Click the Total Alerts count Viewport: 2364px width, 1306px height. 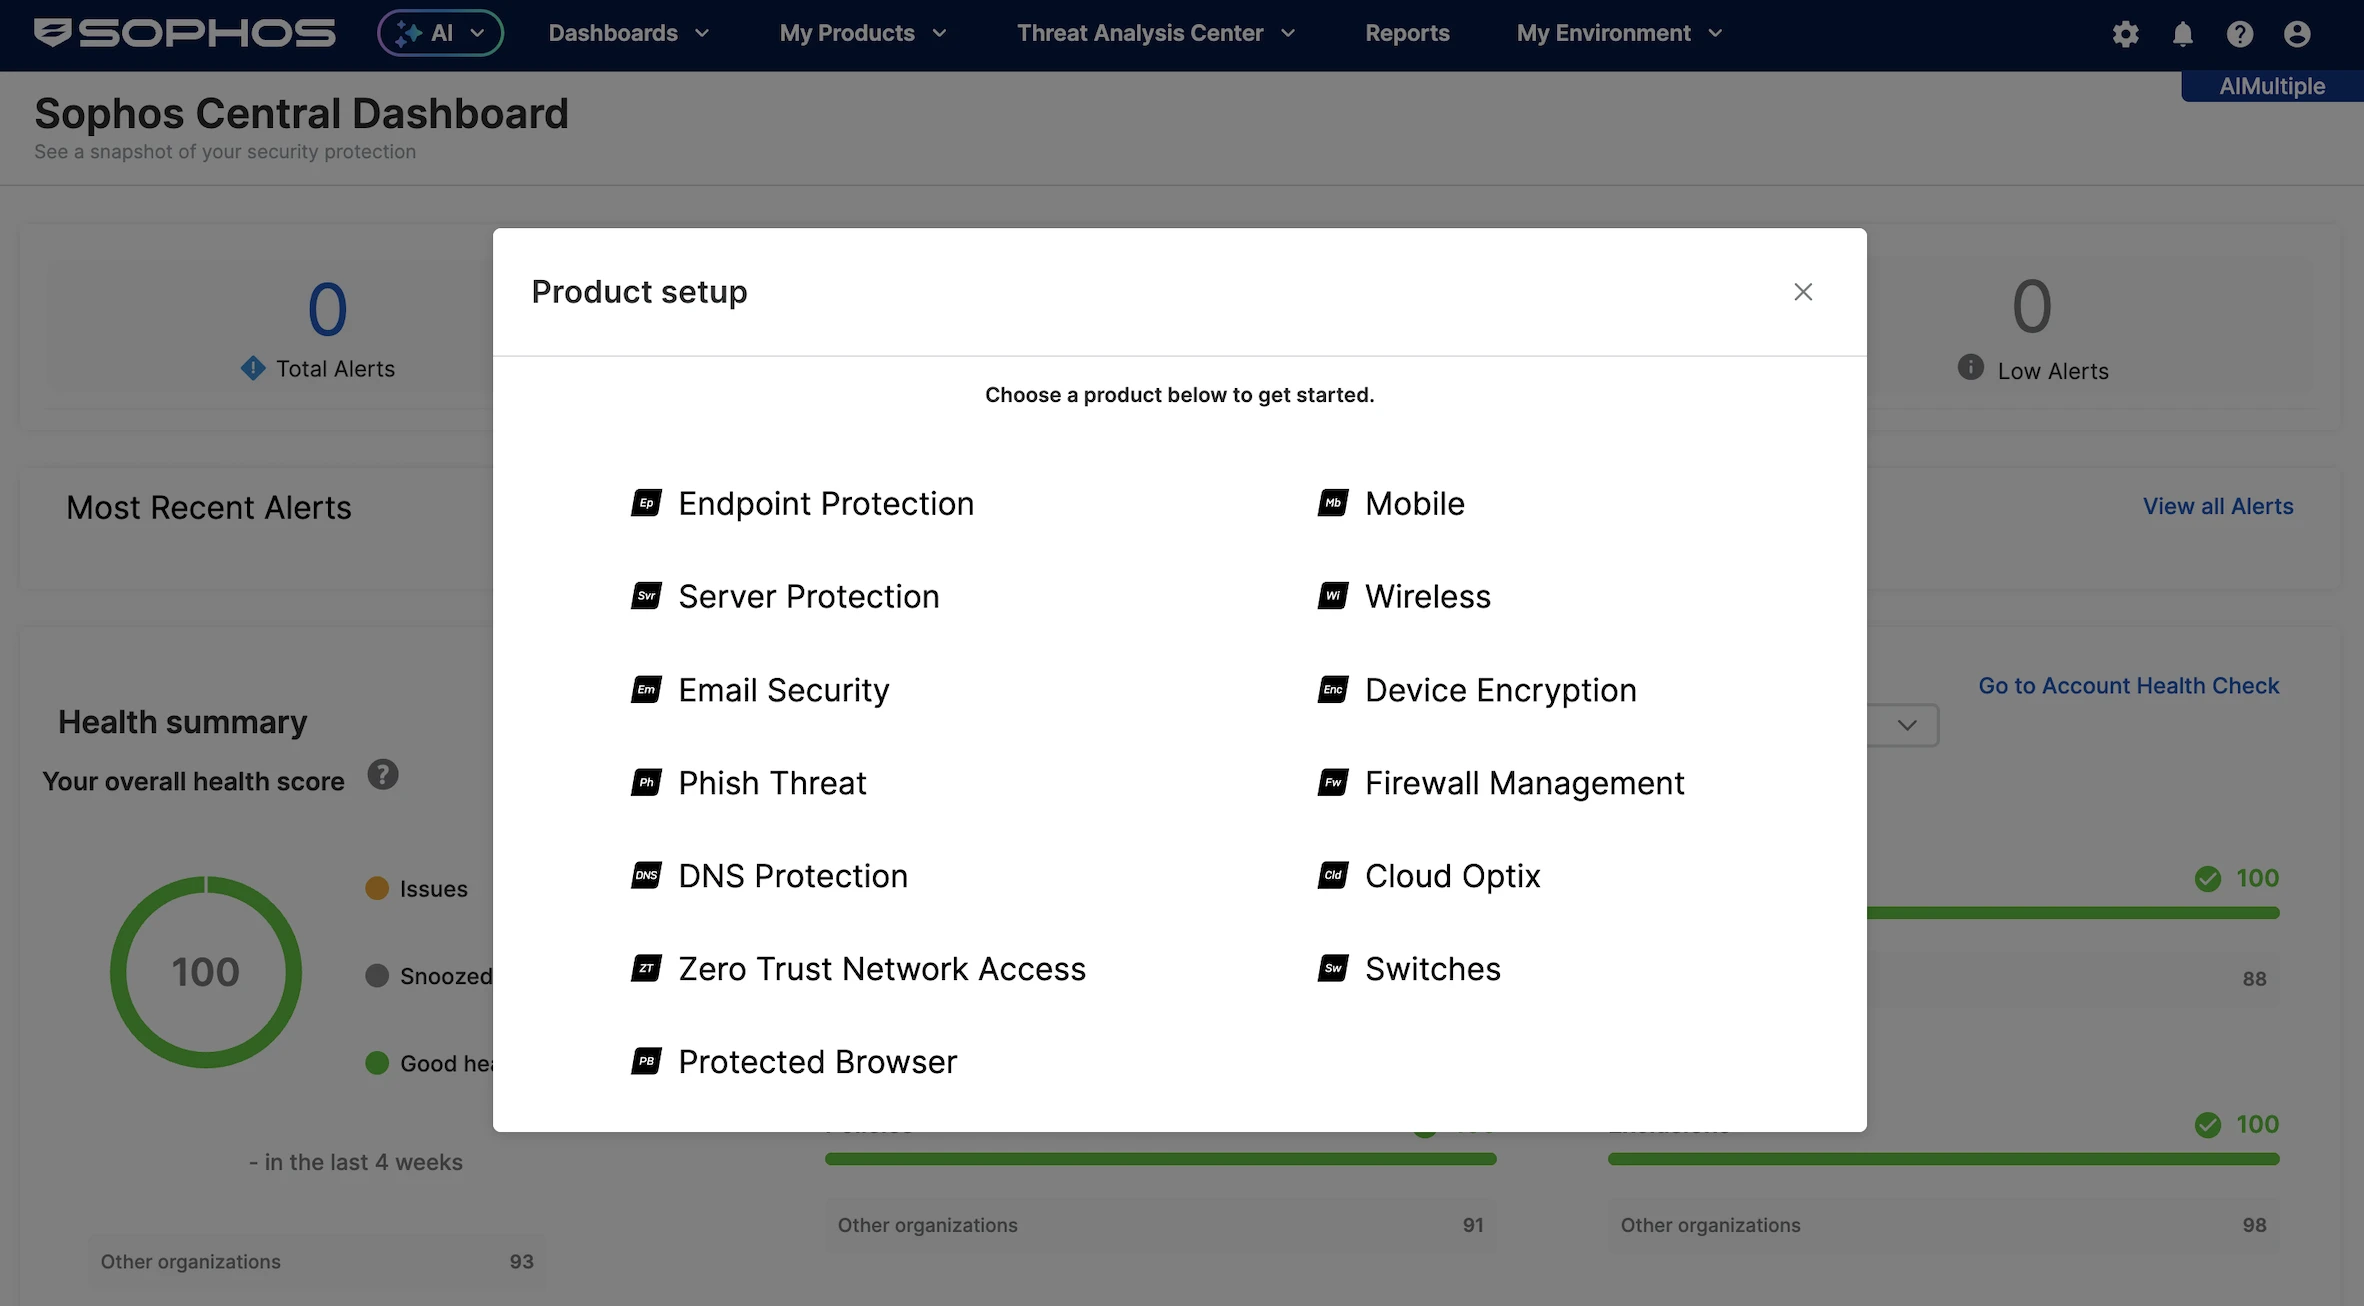coord(327,309)
